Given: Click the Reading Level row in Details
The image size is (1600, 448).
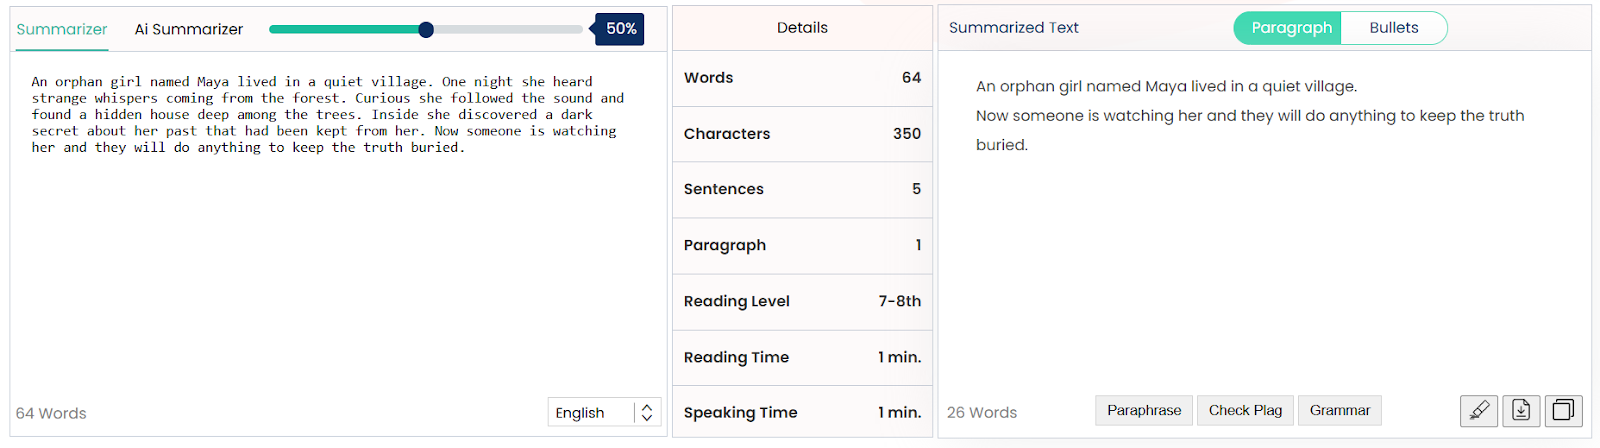Looking at the screenshot, I should [x=802, y=301].
